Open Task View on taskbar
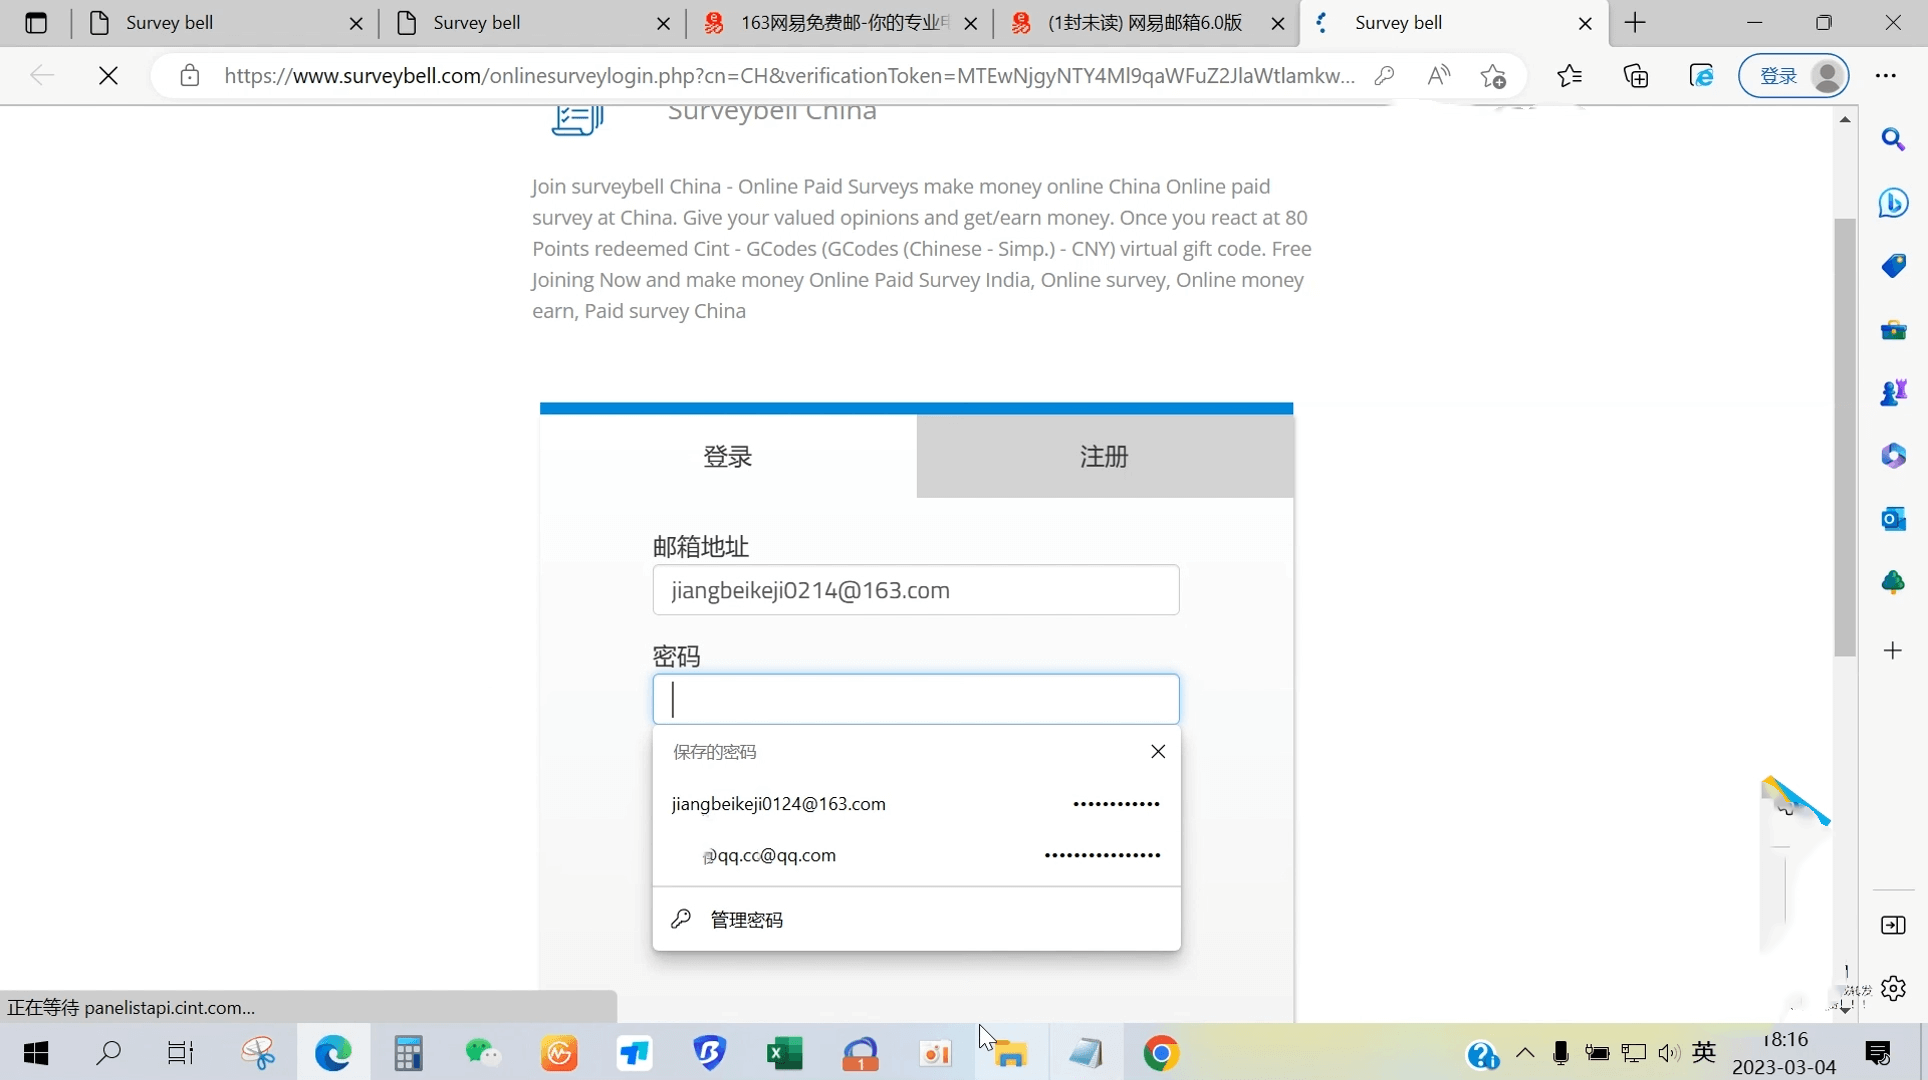 click(181, 1053)
